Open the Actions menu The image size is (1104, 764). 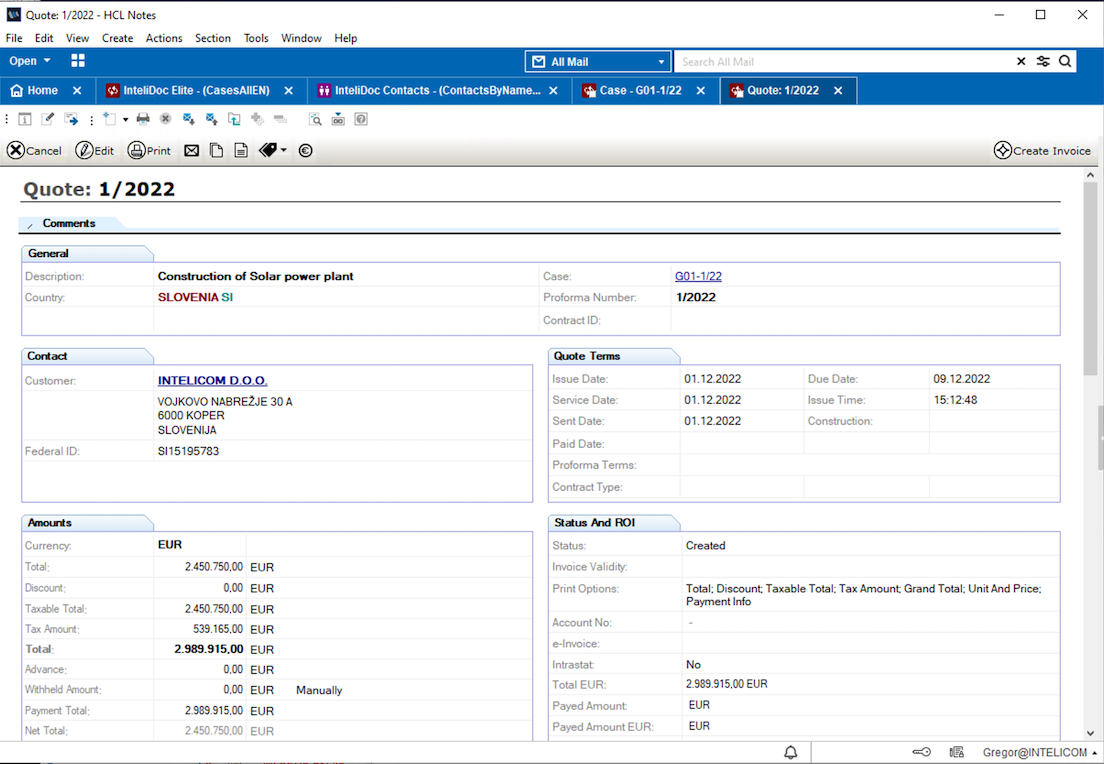(x=164, y=38)
